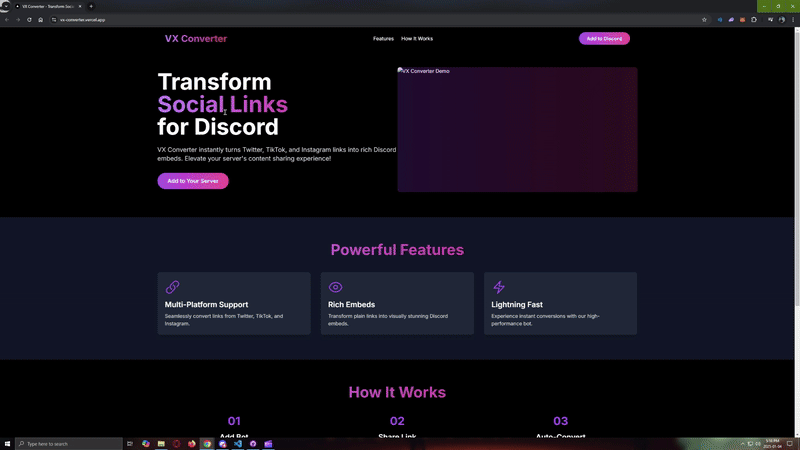Open Task View on the taskbar

130,444
